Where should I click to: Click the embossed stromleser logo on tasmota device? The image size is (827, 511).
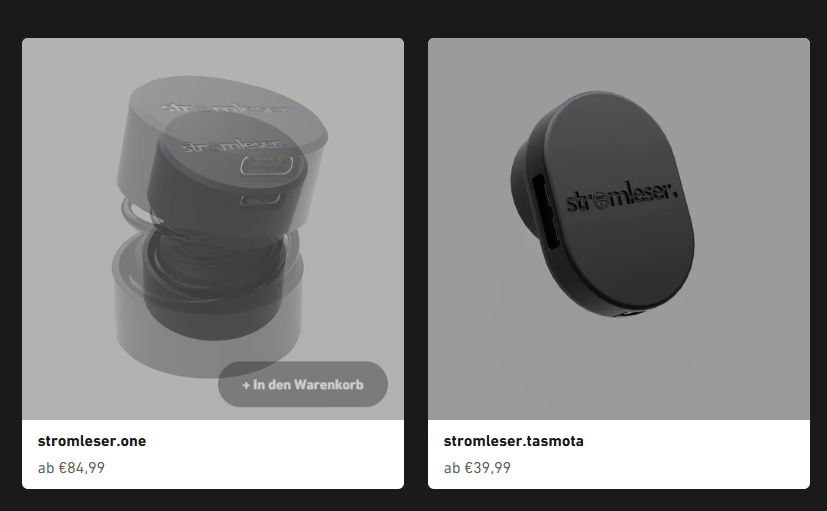point(621,196)
